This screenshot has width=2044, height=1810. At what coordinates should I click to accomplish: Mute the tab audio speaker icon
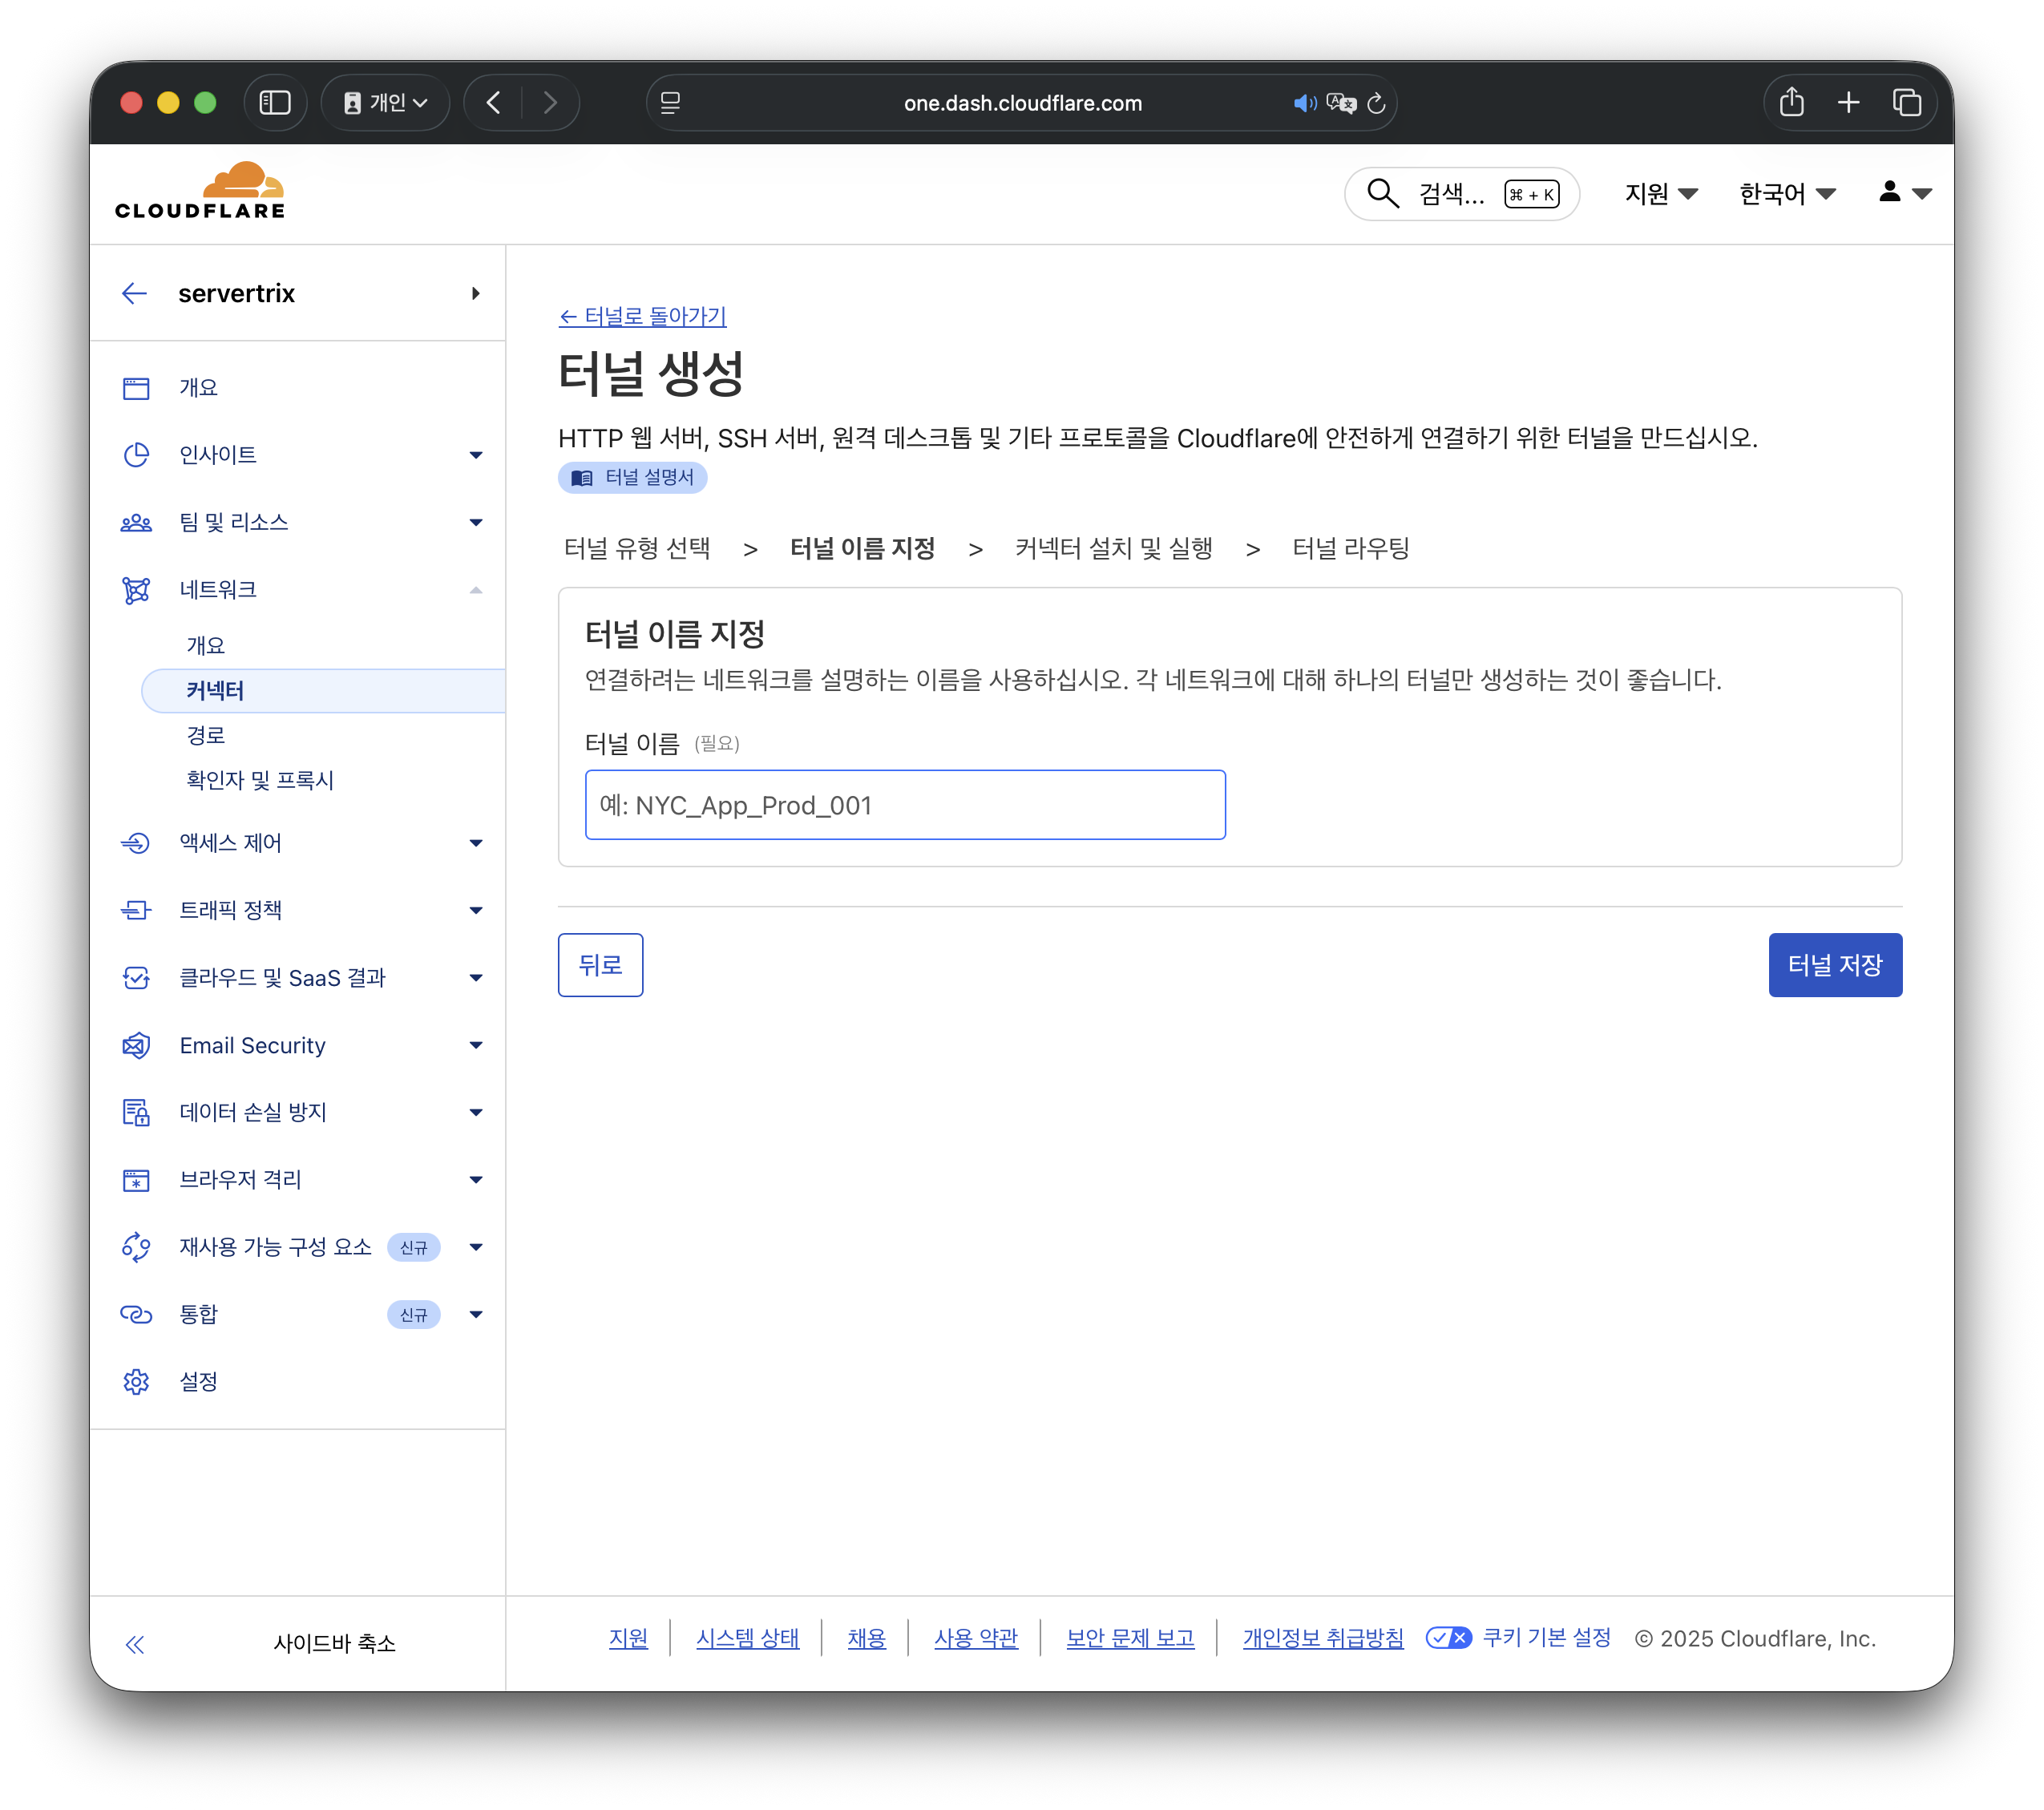point(1304,103)
